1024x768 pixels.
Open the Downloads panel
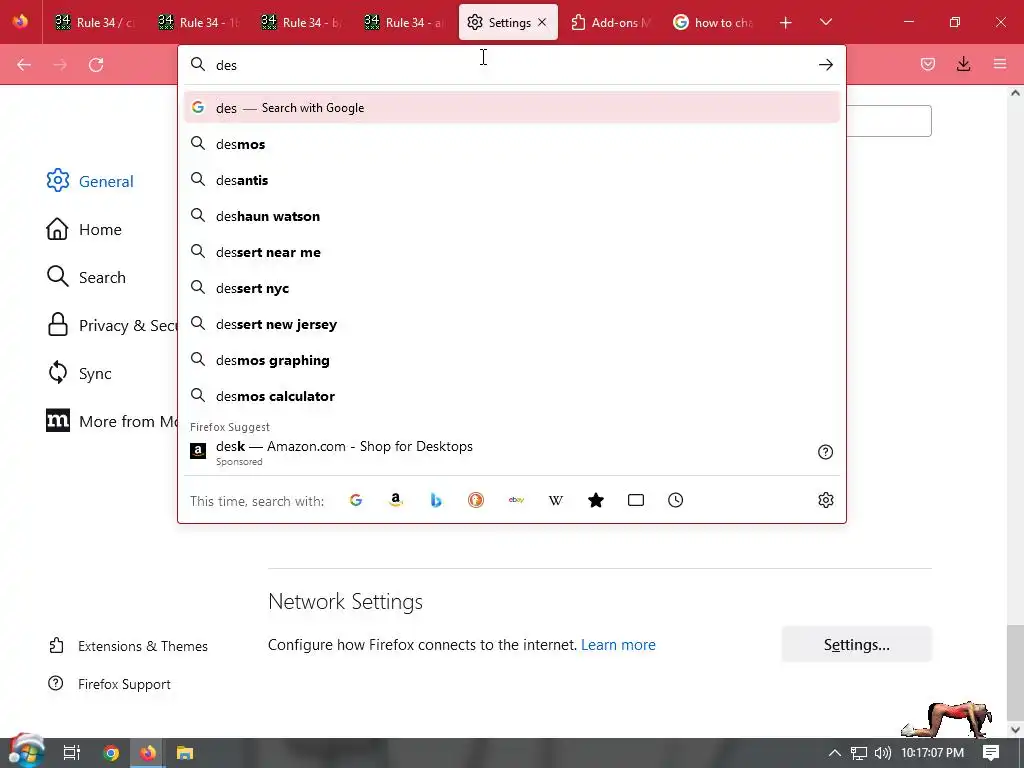[963, 64]
